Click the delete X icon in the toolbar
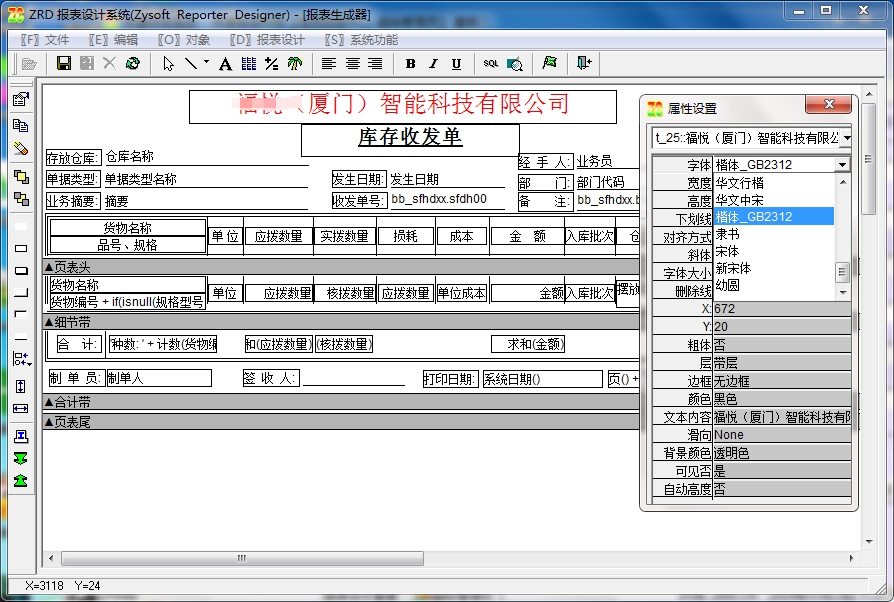894x602 pixels. point(109,63)
